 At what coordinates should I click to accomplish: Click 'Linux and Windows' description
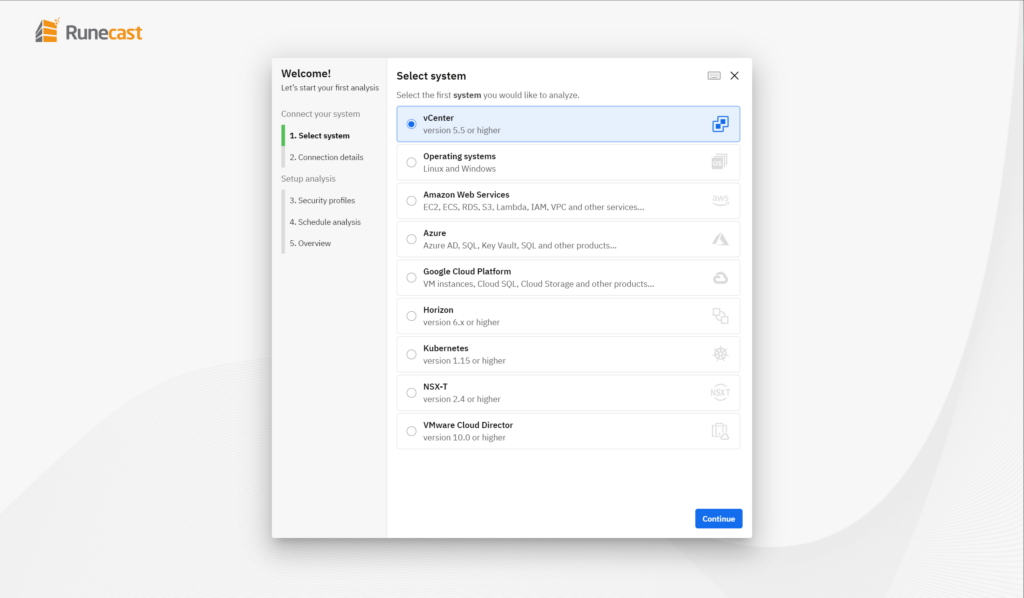459,169
